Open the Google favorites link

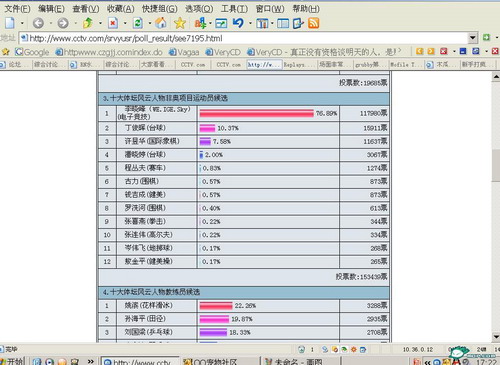click(32, 52)
